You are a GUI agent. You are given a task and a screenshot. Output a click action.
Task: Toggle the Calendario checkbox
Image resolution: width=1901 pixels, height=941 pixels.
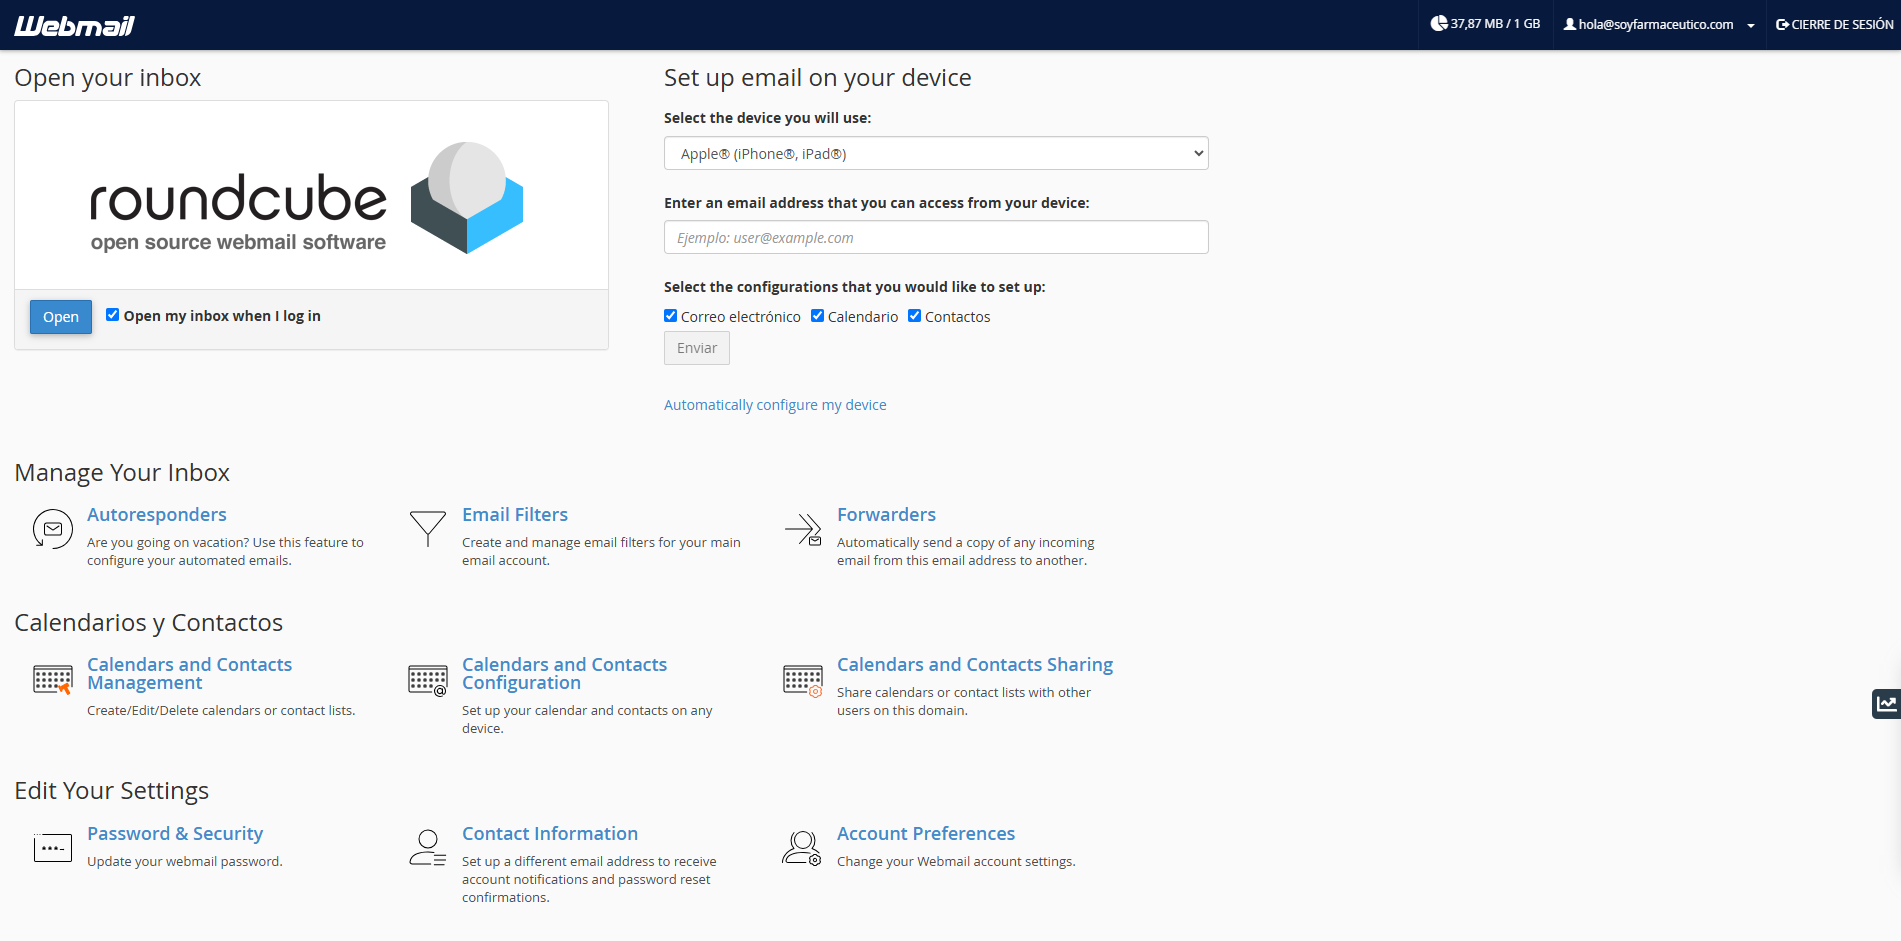(818, 316)
